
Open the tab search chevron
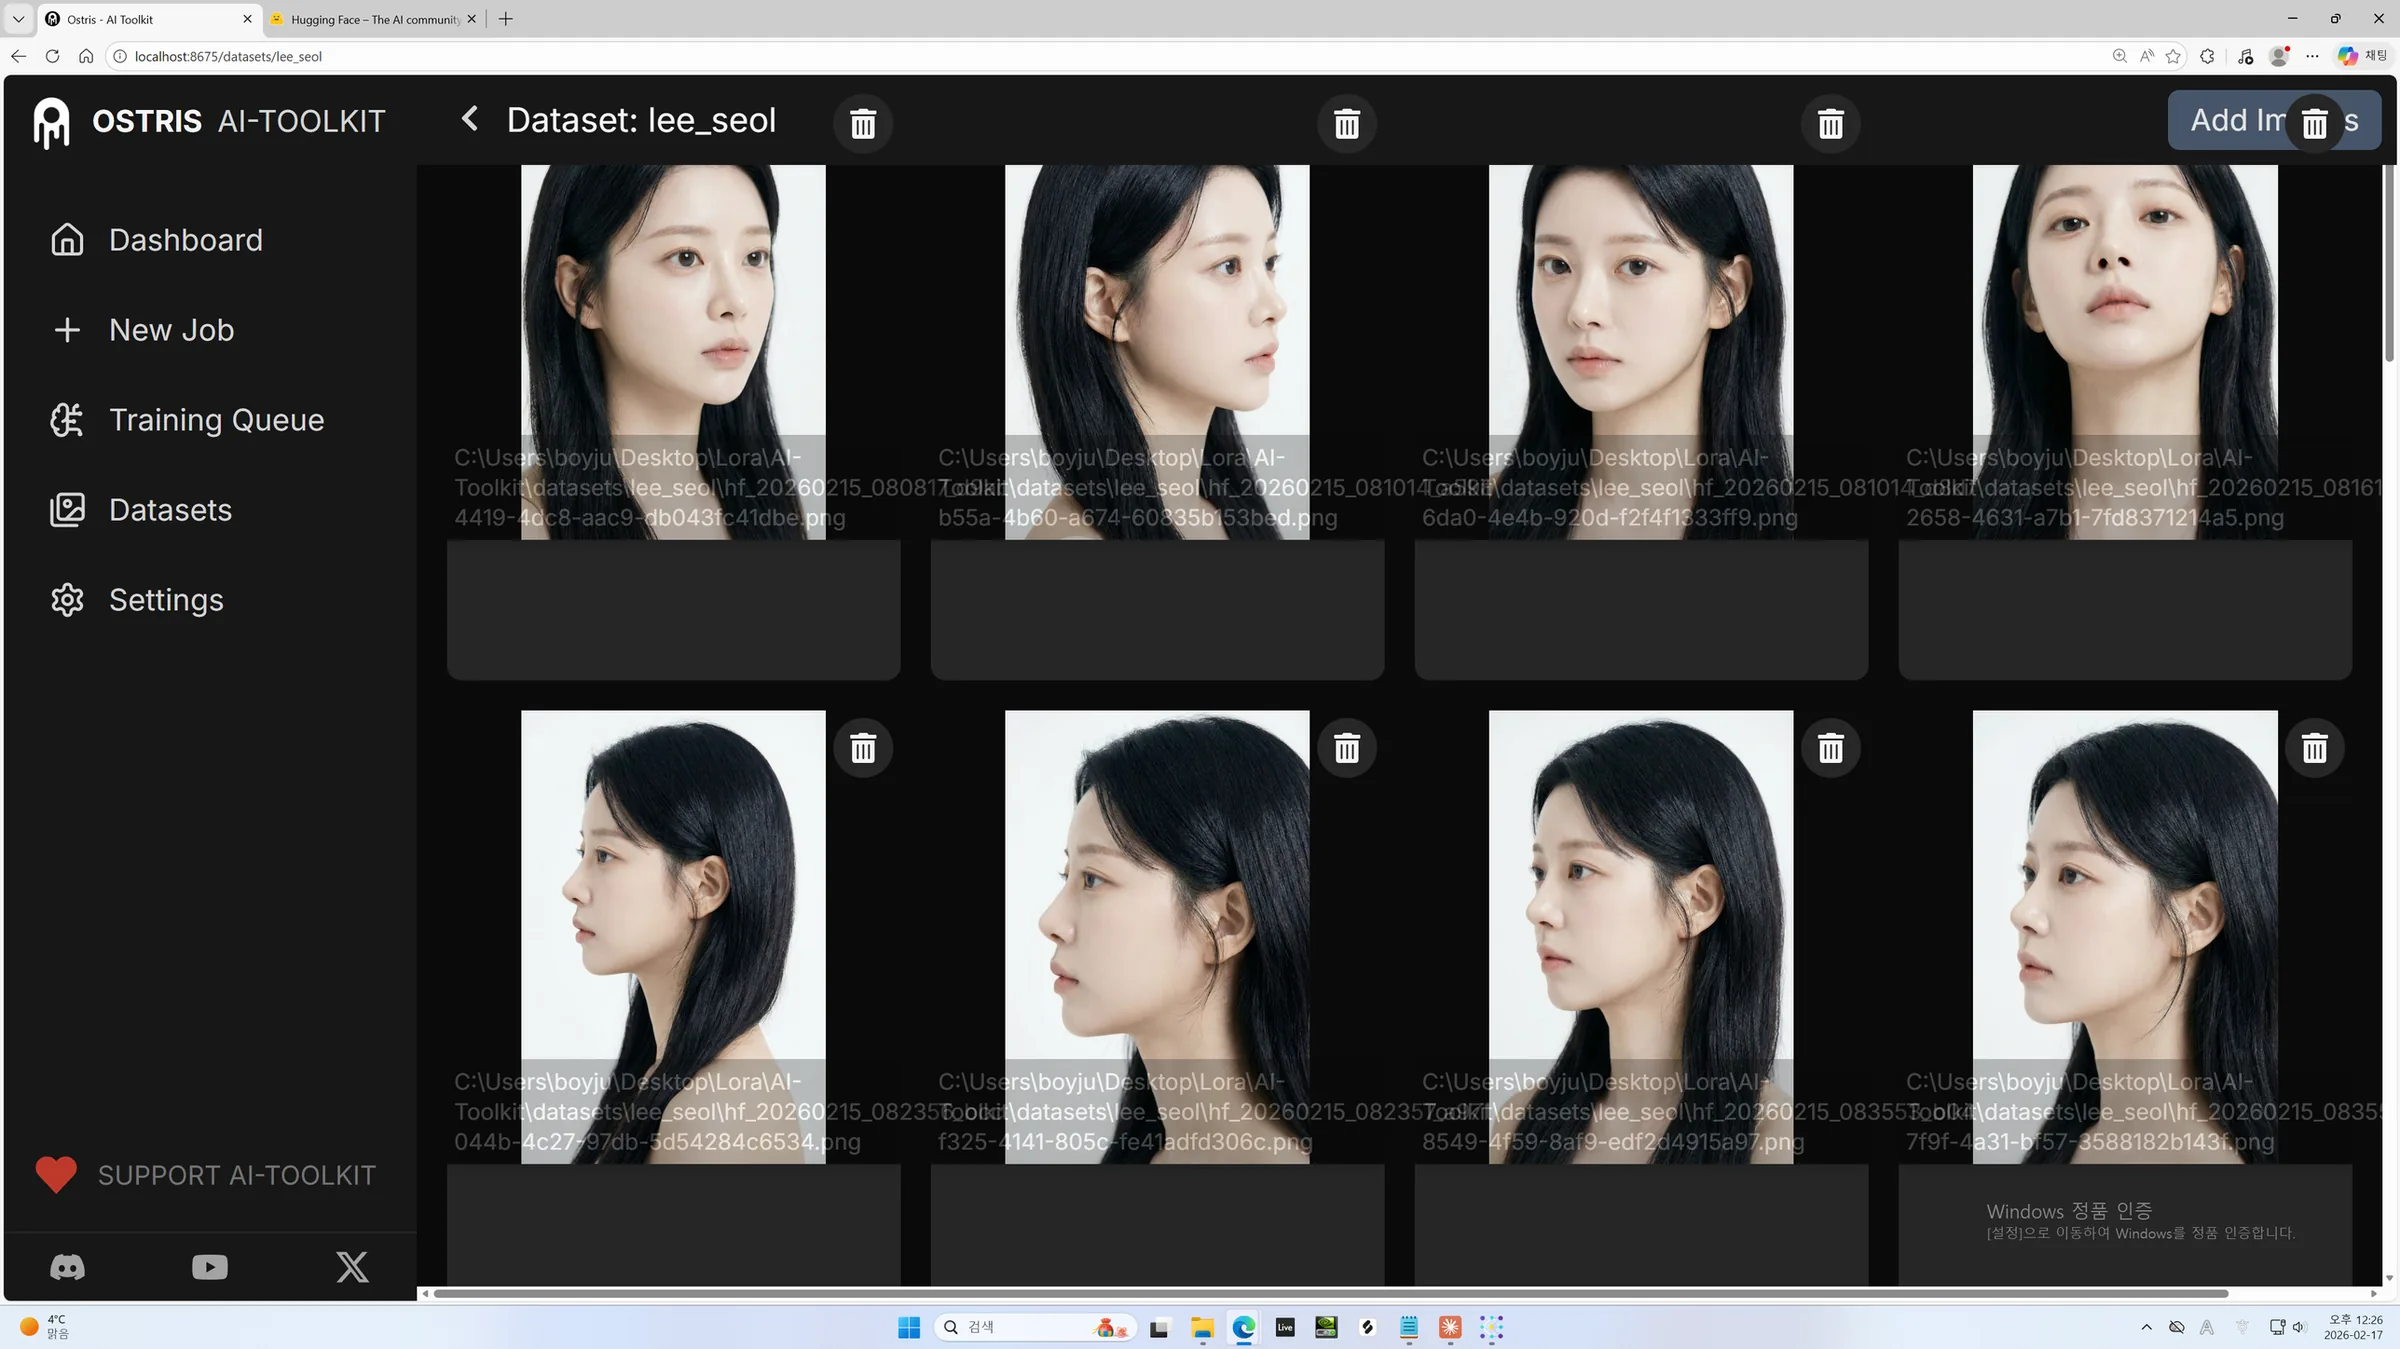(17, 19)
